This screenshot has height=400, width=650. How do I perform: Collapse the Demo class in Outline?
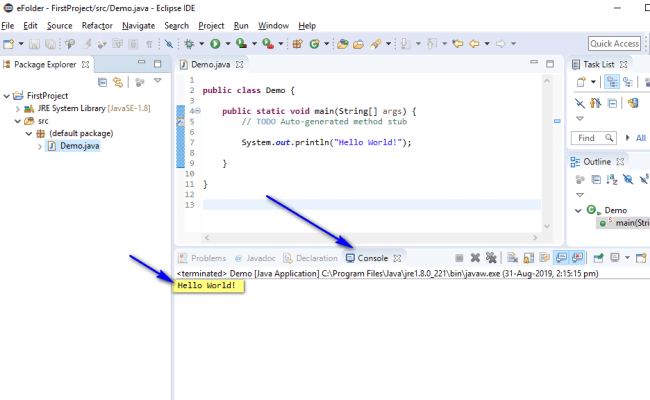(x=578, y=211)
